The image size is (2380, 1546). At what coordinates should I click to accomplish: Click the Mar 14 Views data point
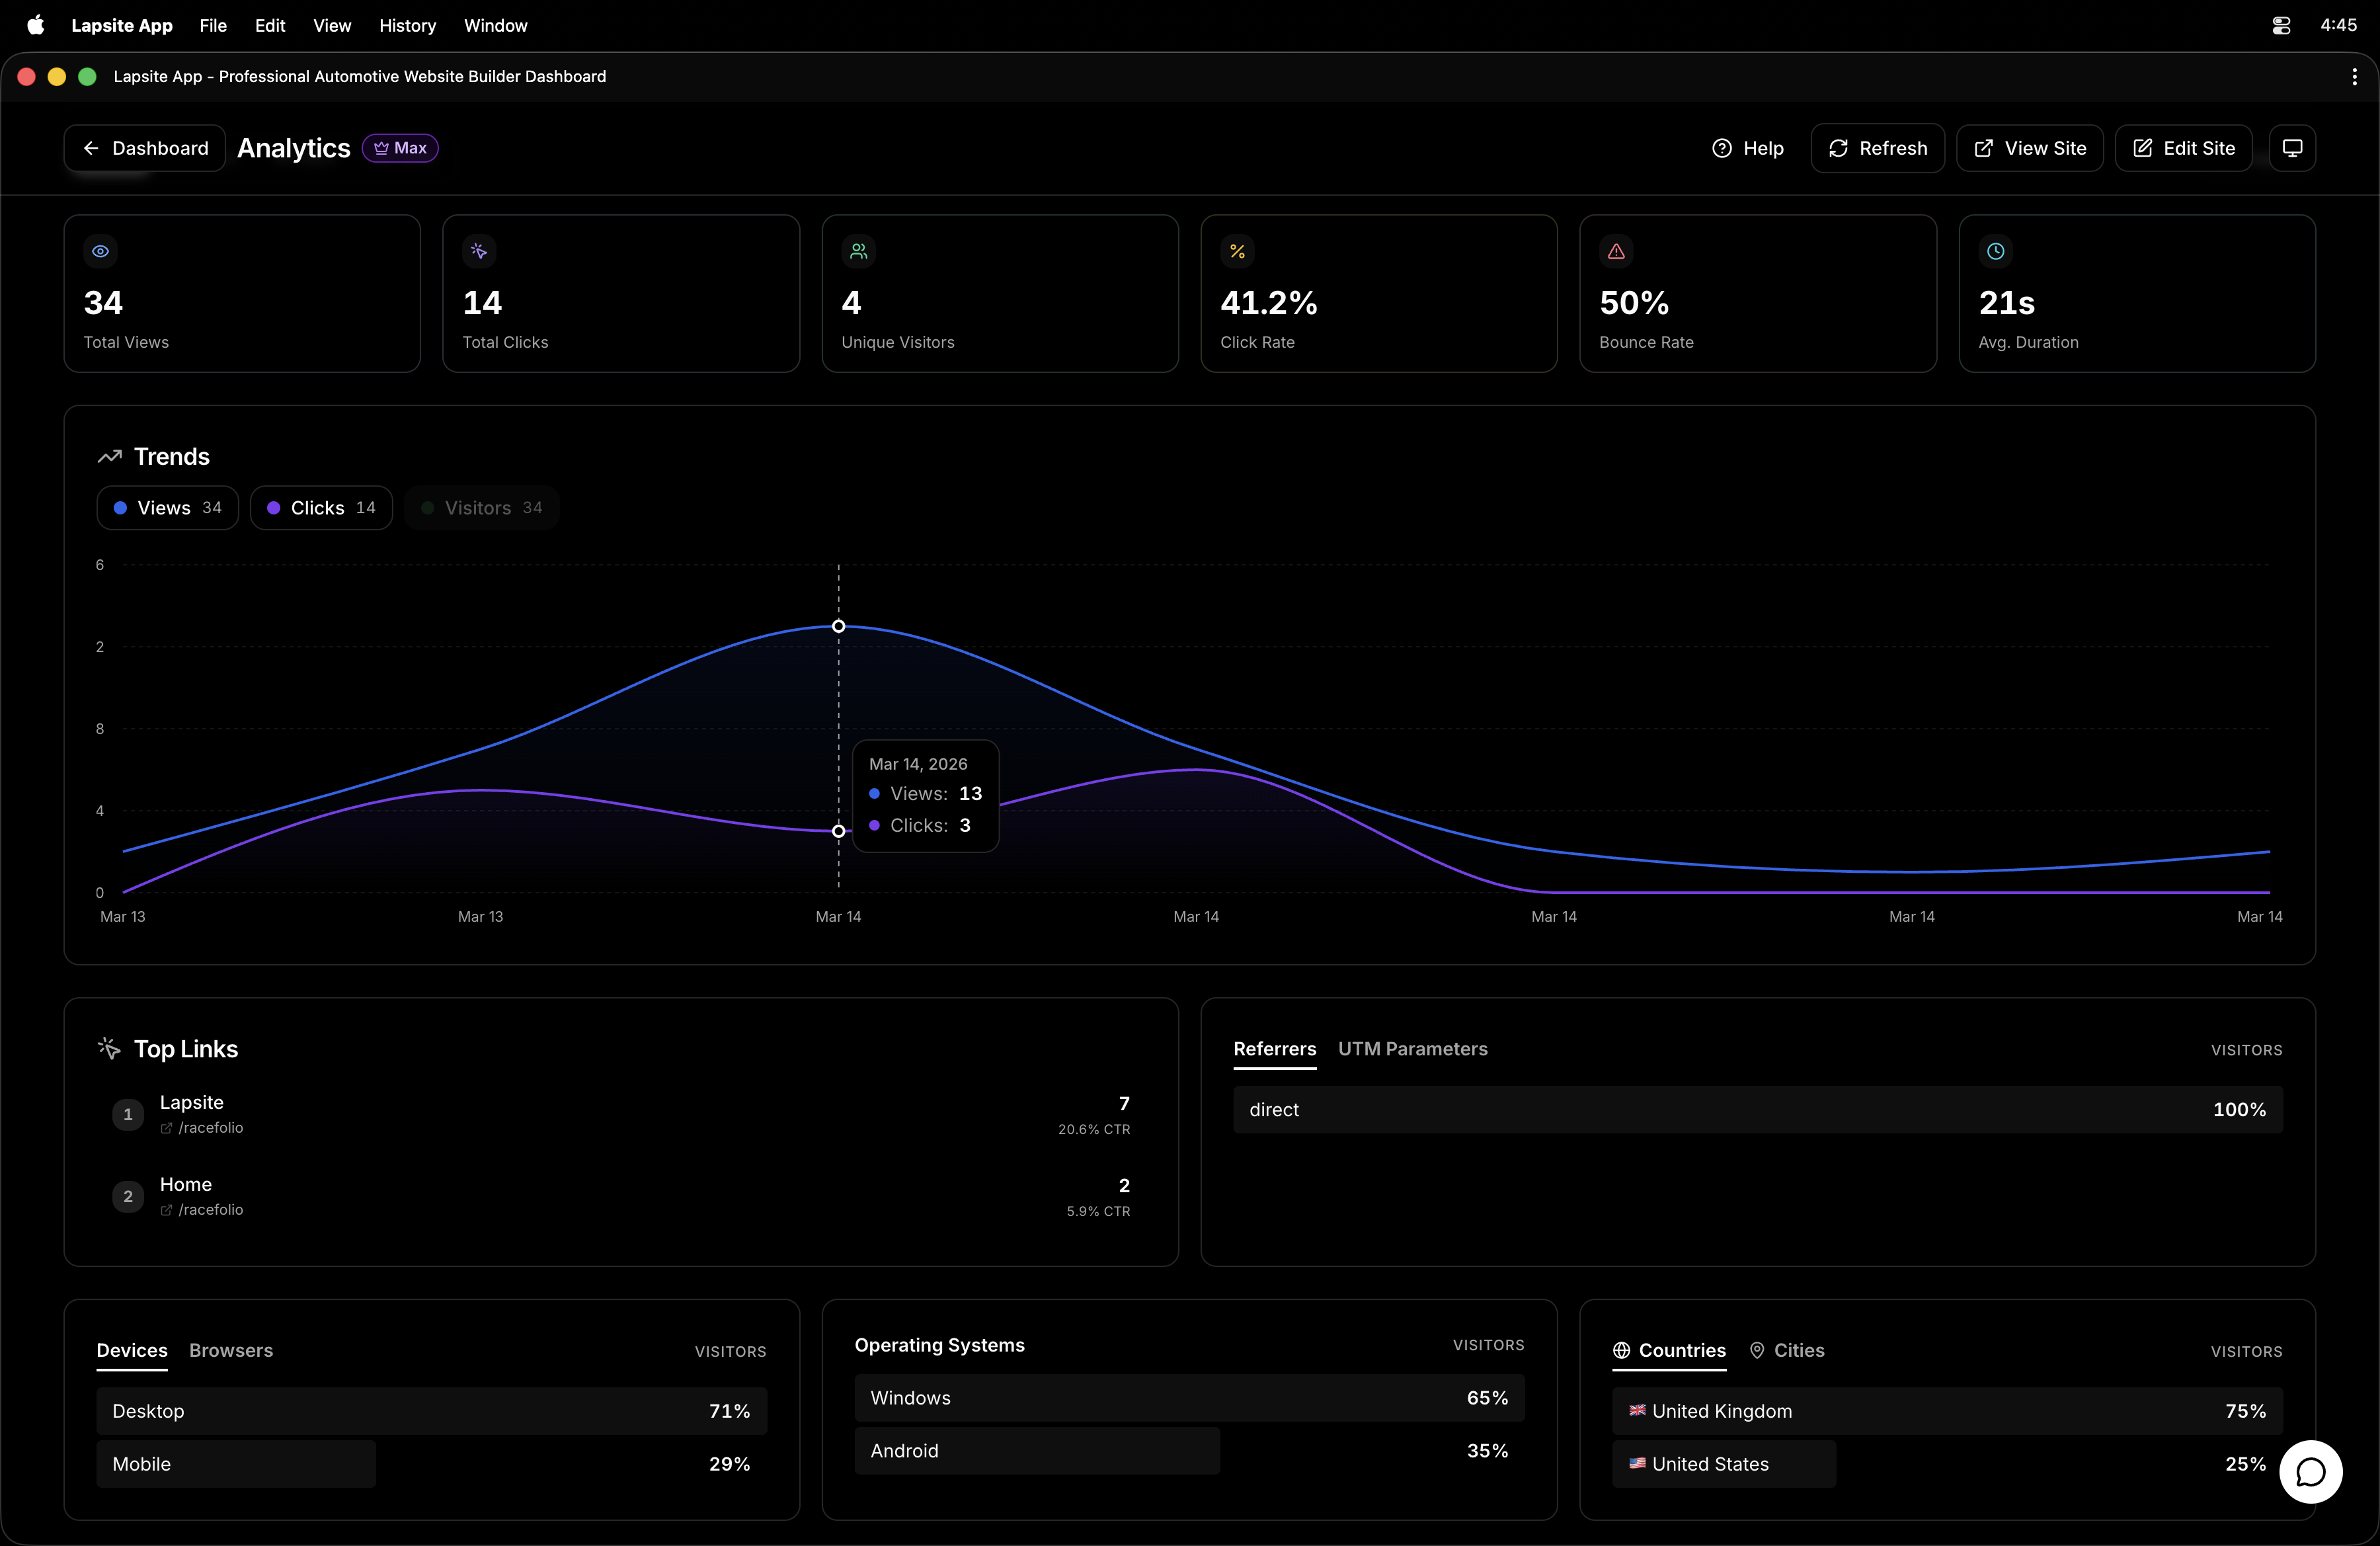(x=838, y=626)
